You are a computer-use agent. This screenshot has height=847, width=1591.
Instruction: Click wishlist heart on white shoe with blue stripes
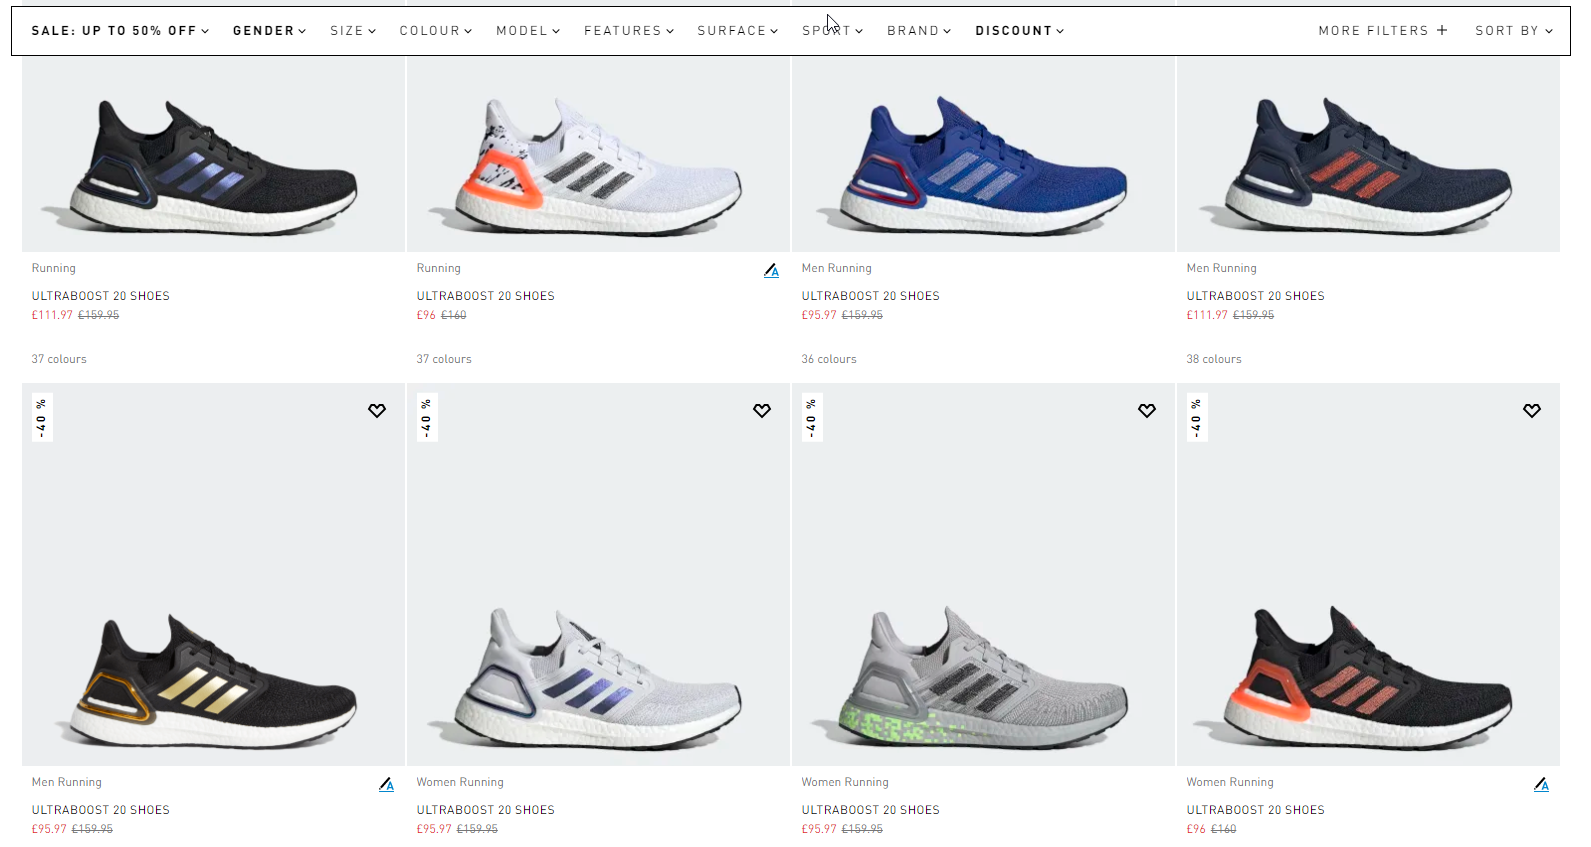[x=762, y=410]
